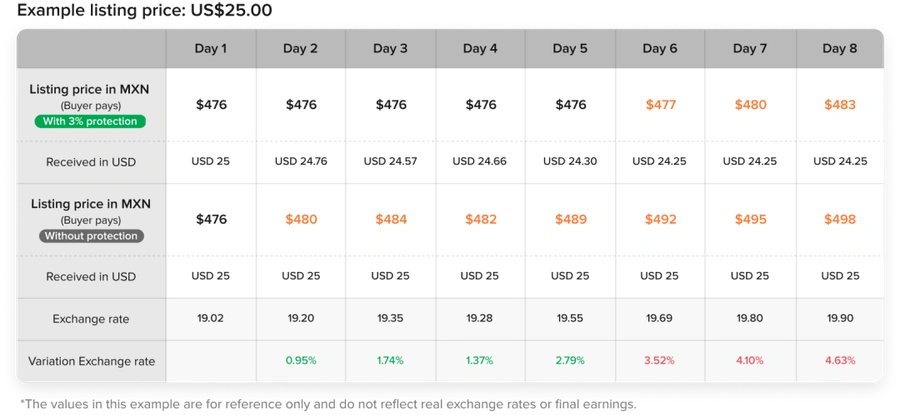
Task: Click the 19.02 exchange rate value
Action: point(211,319)
